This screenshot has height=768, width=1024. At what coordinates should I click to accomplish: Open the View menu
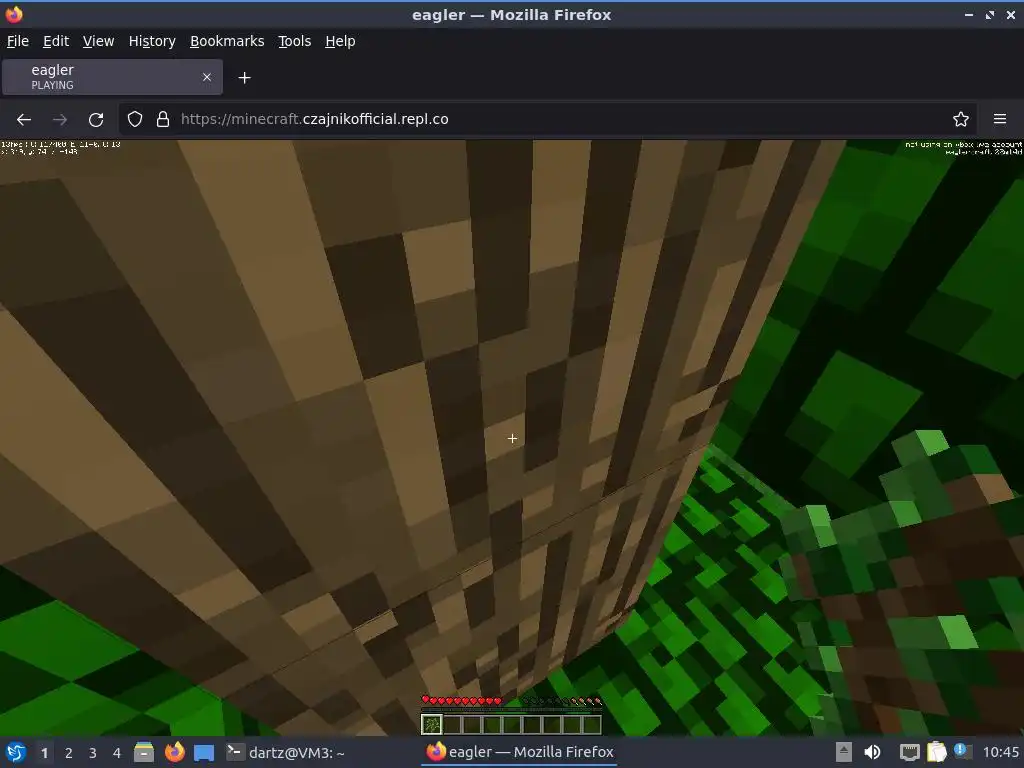pyautogui.click(x=99, y=41)
